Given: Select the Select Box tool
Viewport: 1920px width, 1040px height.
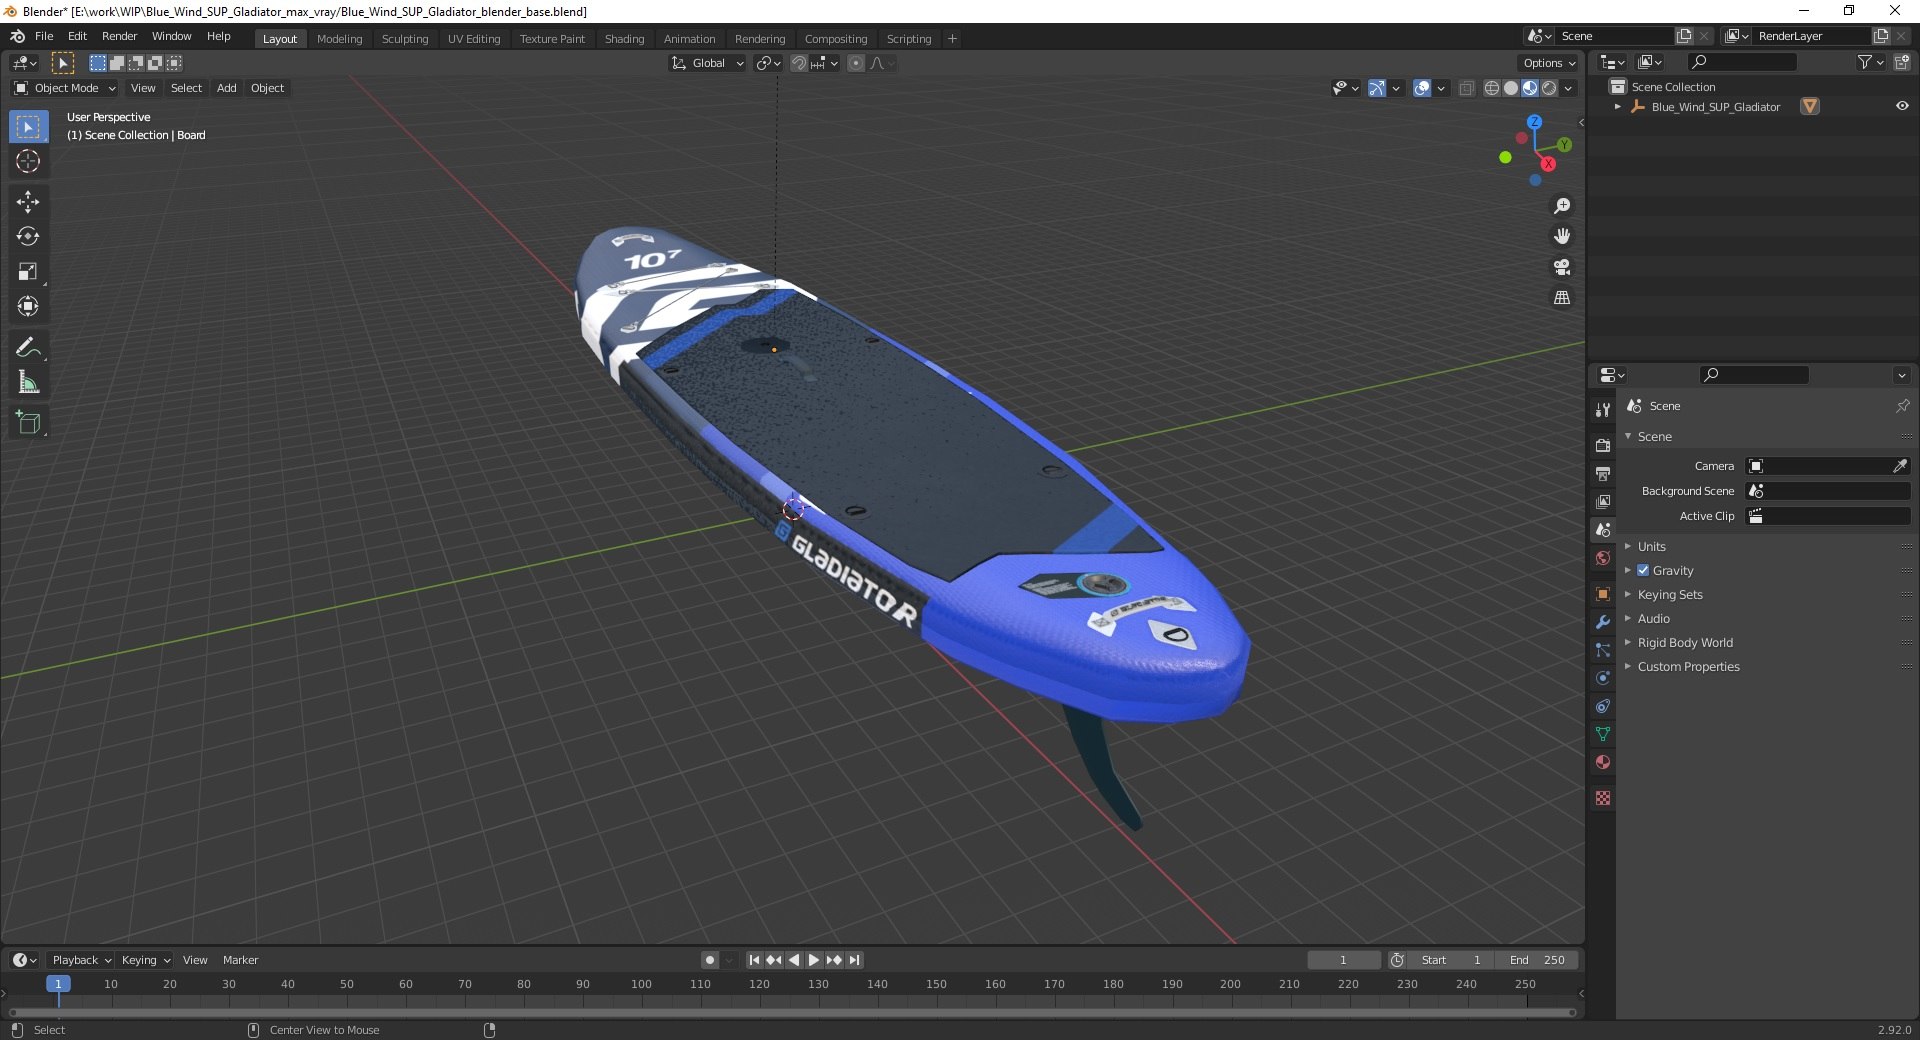Looking at the screenshot, I should point(28,127).
